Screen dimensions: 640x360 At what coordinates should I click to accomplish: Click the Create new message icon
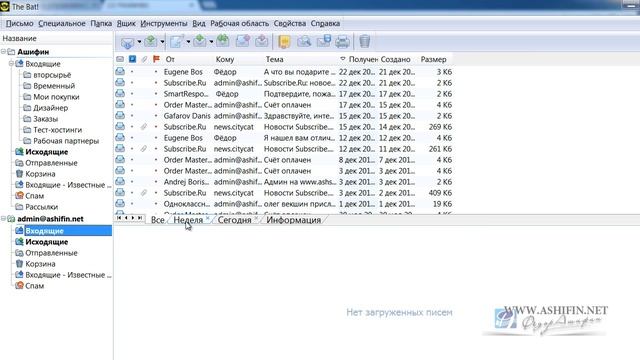[x=177, y=42]
